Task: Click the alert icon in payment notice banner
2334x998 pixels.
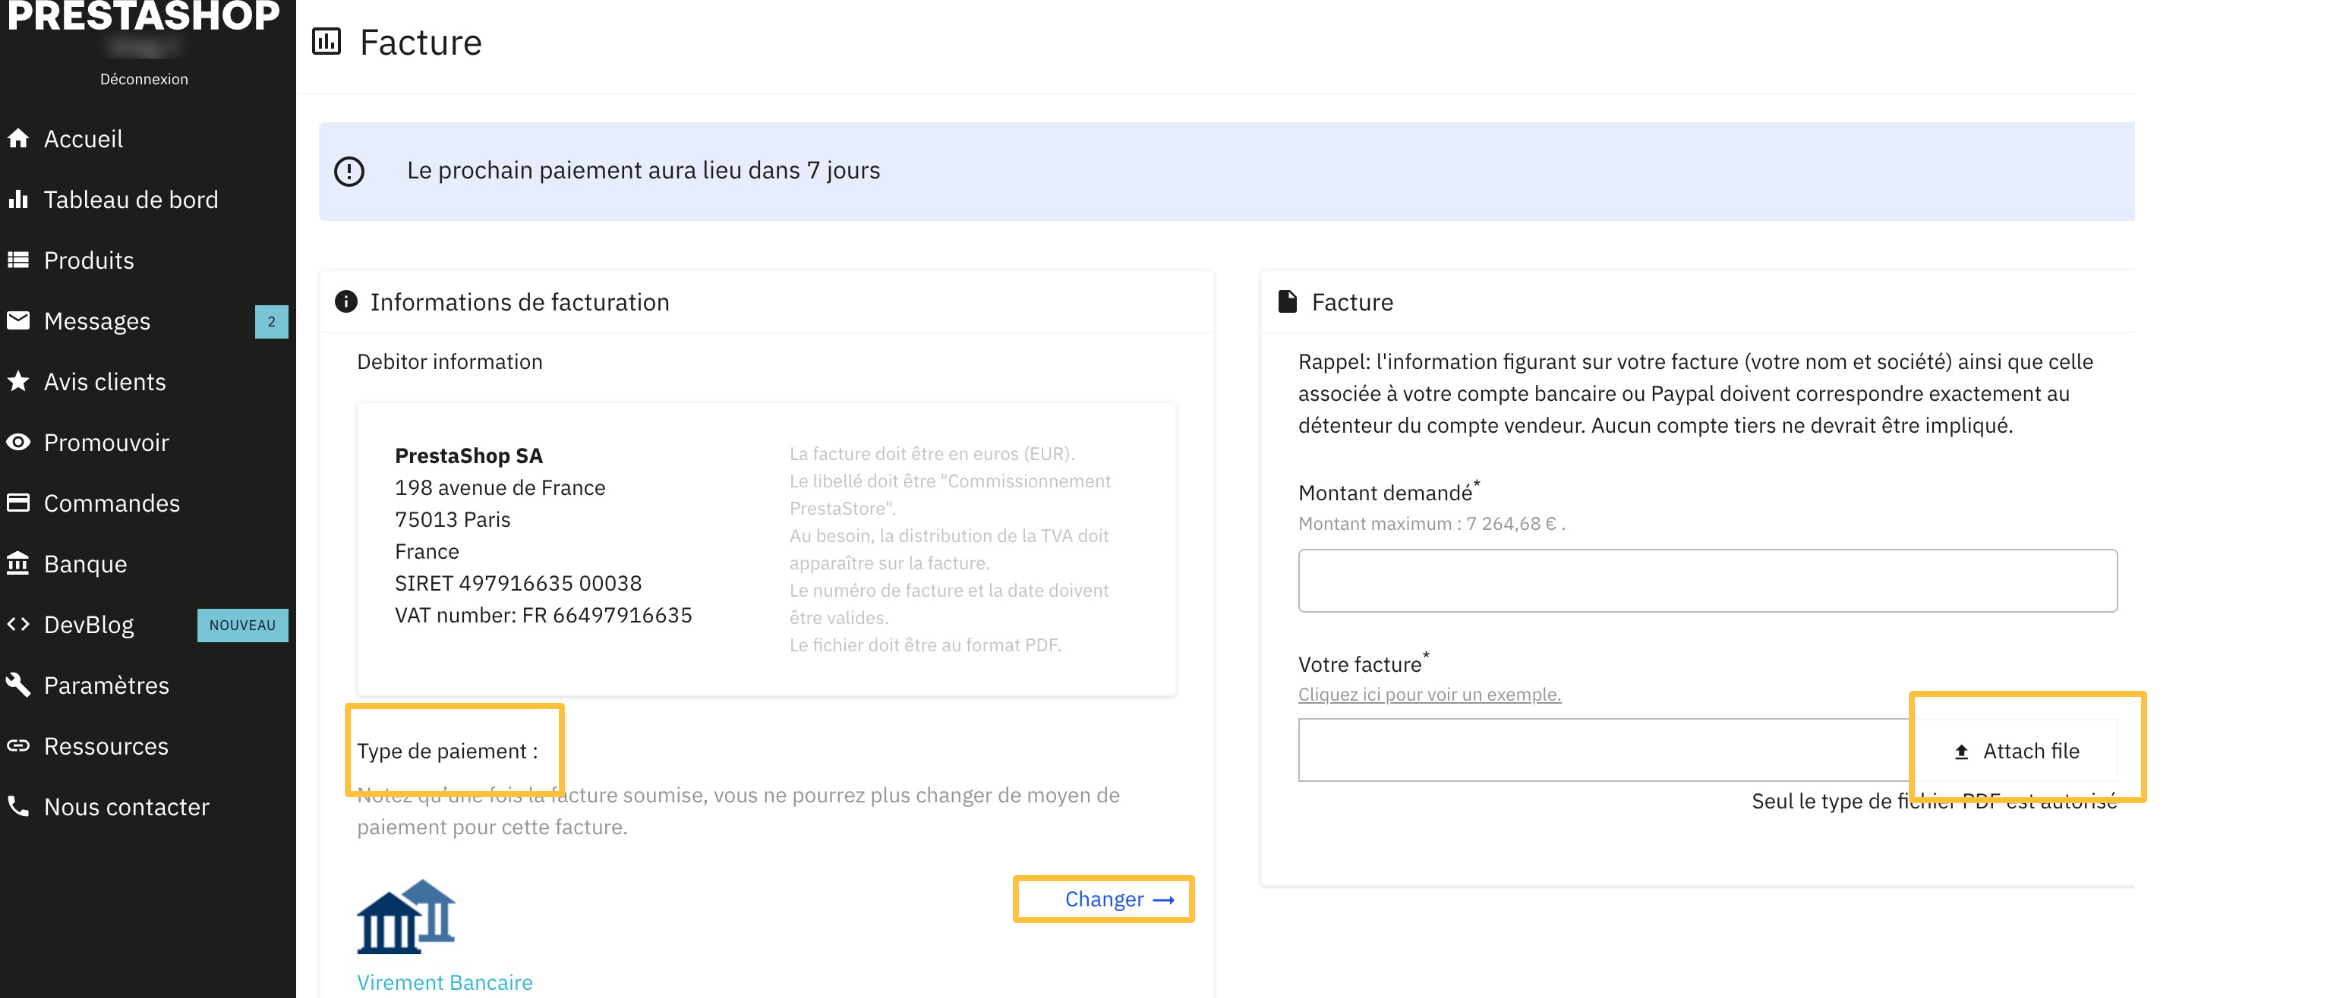Action: tap(349, 171)
